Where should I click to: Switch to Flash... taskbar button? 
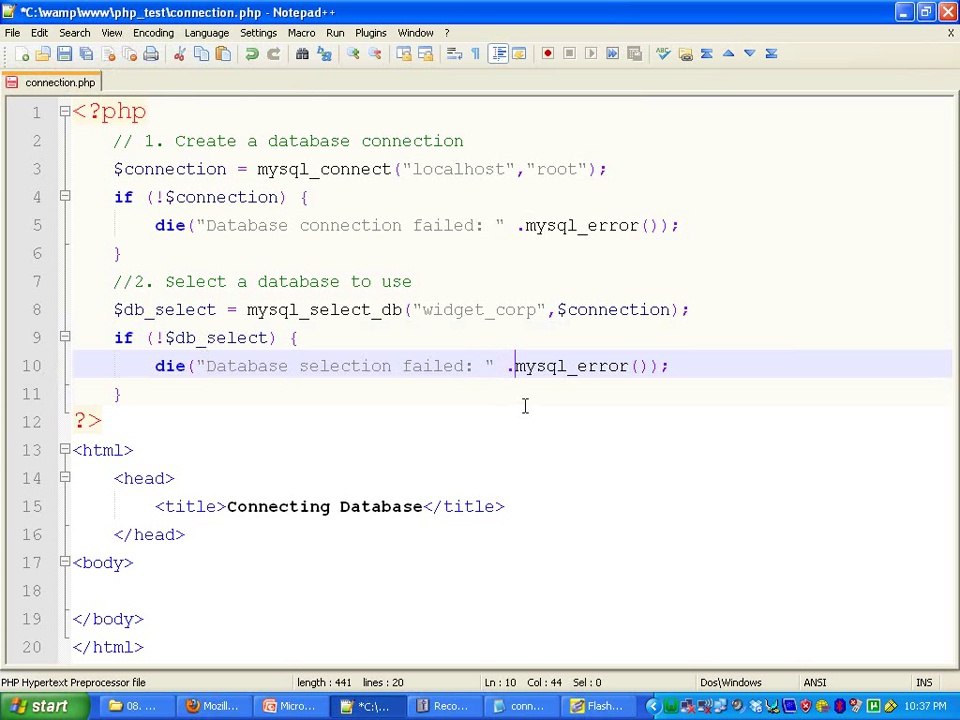coord(598,707)
